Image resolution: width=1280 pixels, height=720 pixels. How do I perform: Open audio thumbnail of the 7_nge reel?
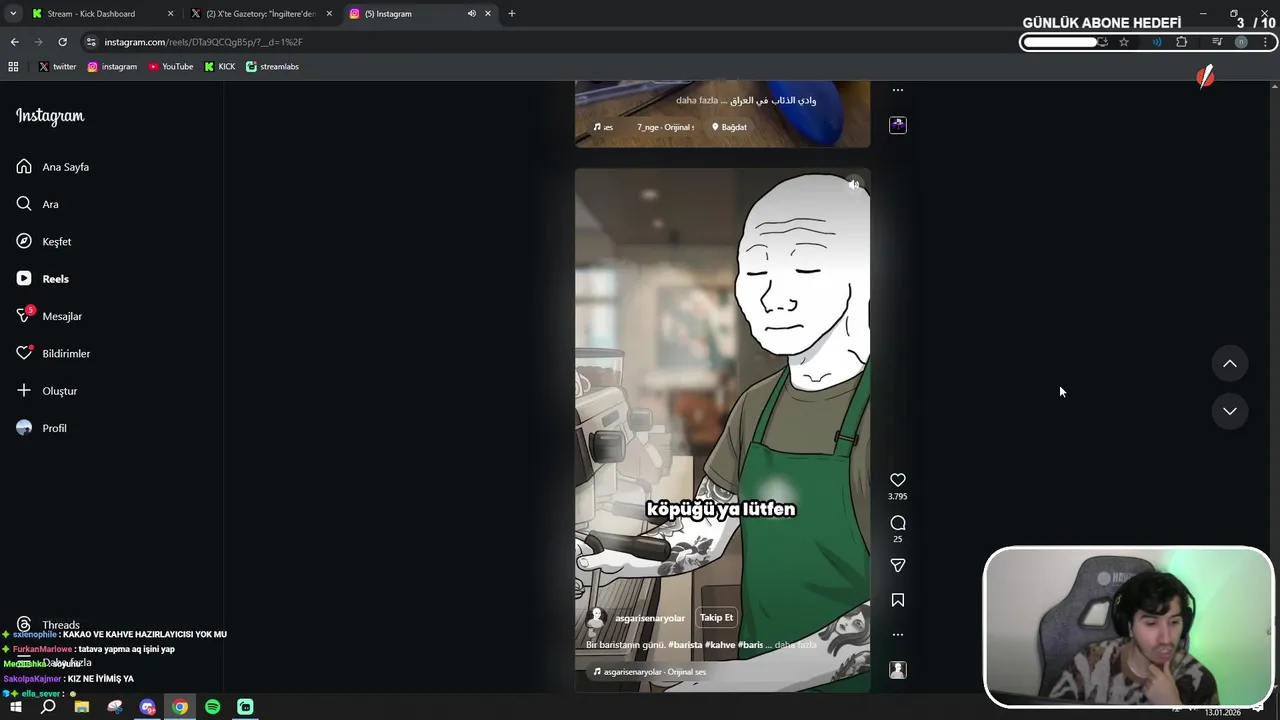click(898, 125)
